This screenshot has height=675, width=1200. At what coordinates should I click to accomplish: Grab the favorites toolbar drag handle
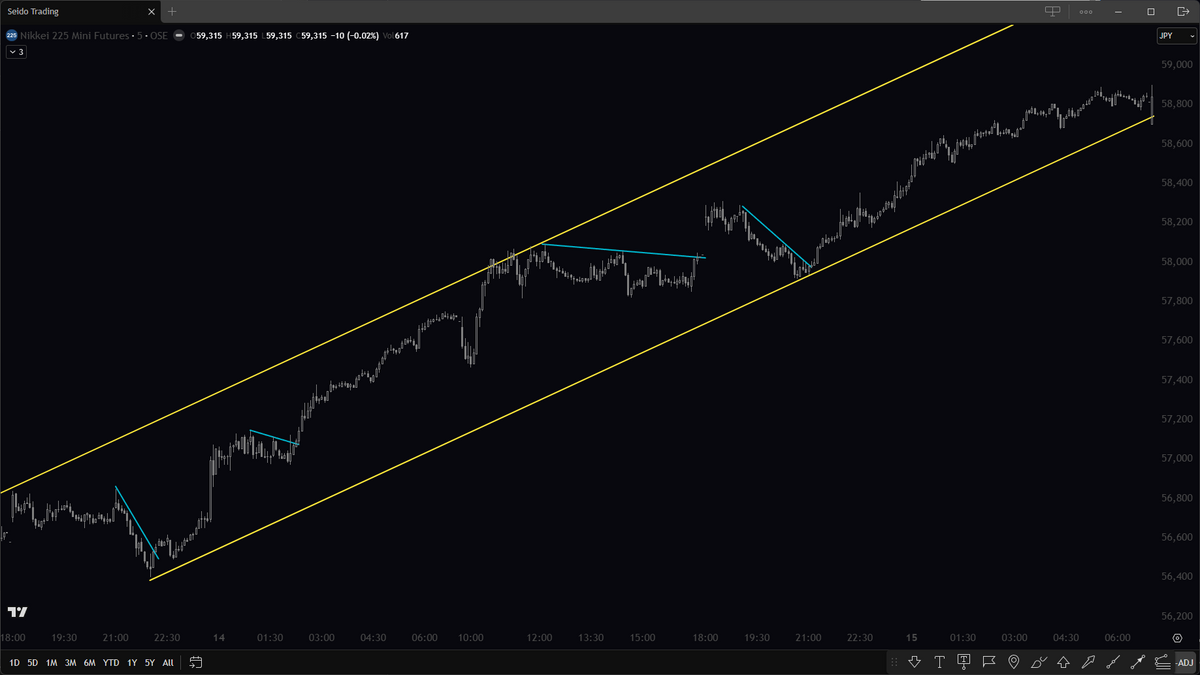coord(896,662)
